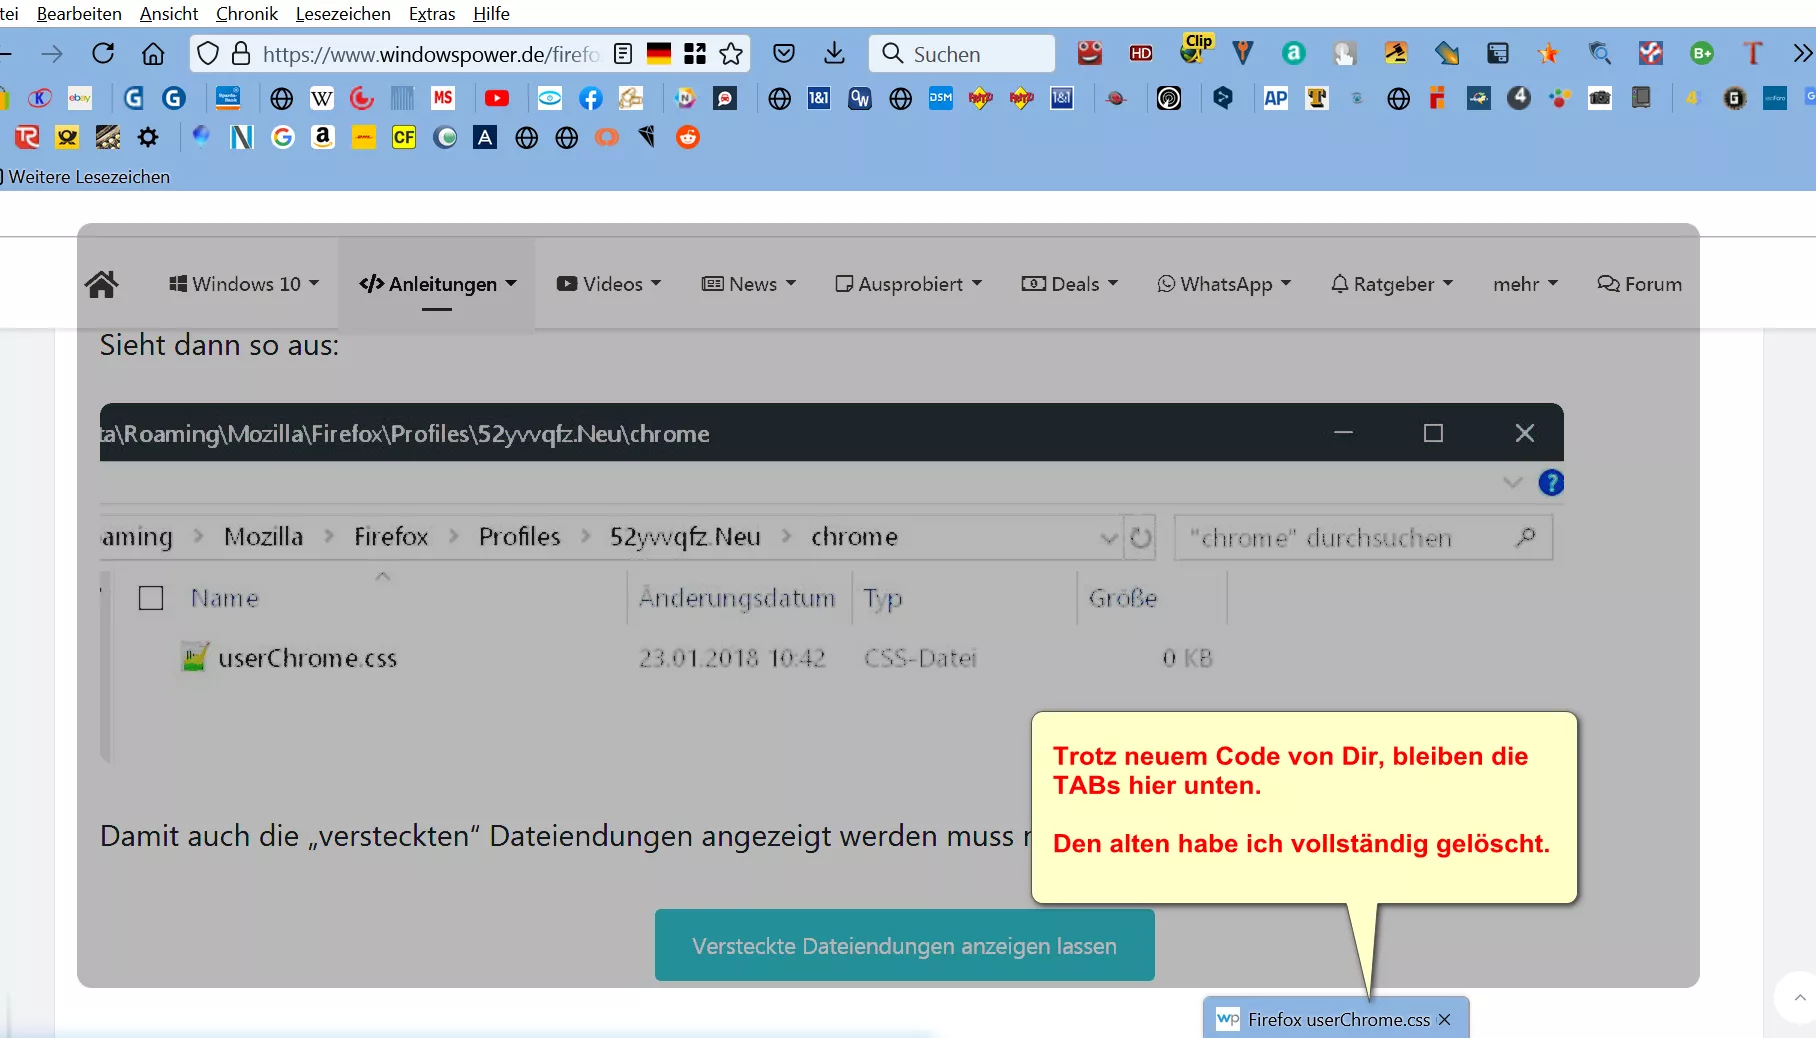Focus the Suchen search field
Image resolution: width=1816 pixels, height=1038 pixels.
click(x=962, y=54)
